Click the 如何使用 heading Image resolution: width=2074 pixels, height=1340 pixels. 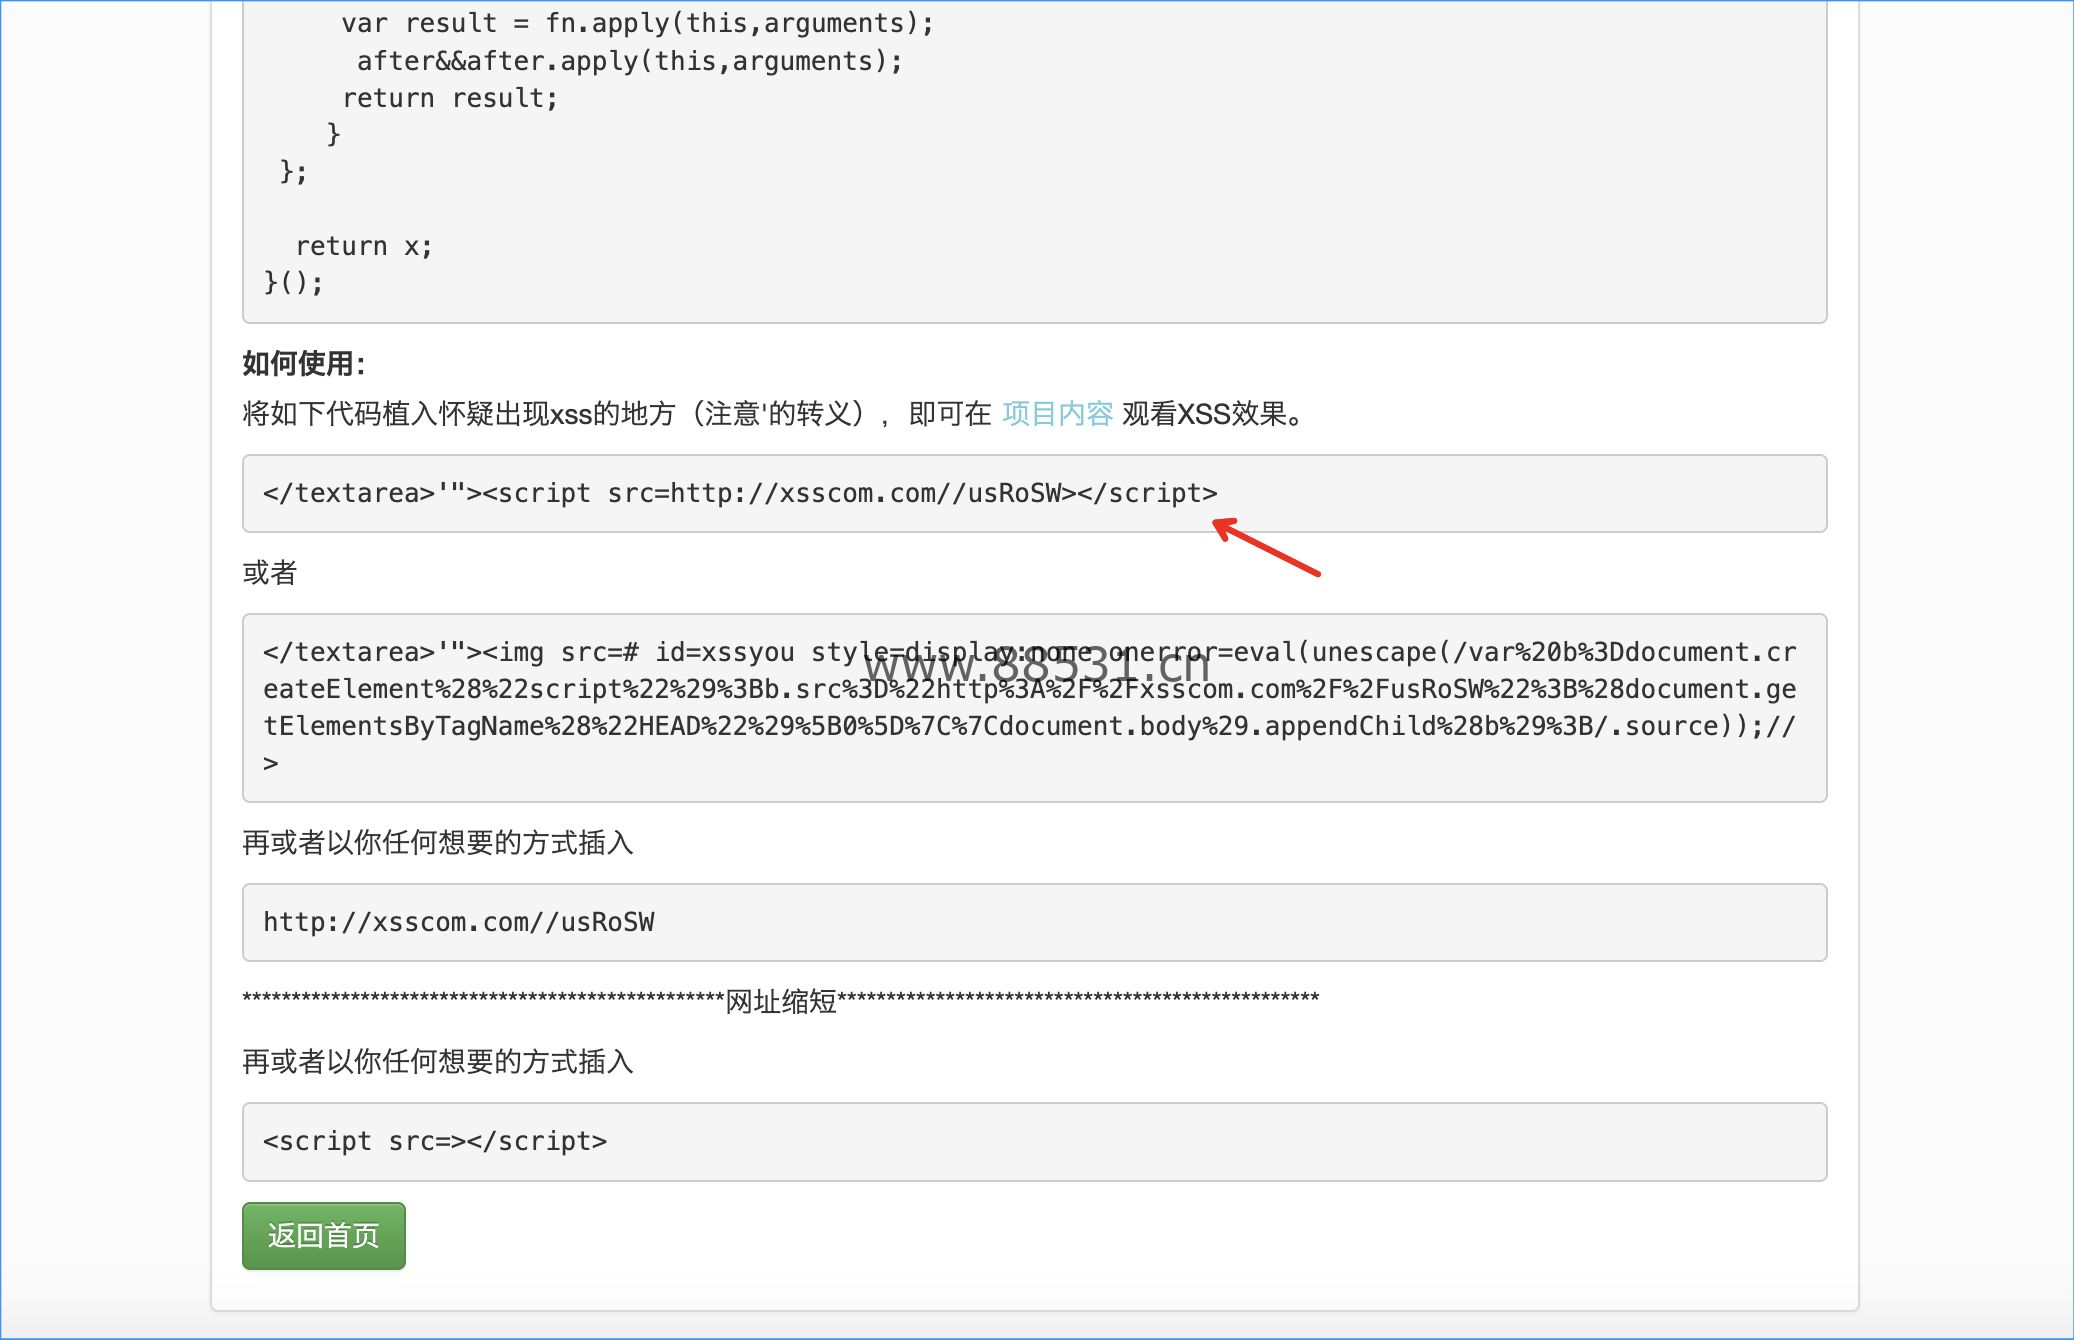coord(304,363)
